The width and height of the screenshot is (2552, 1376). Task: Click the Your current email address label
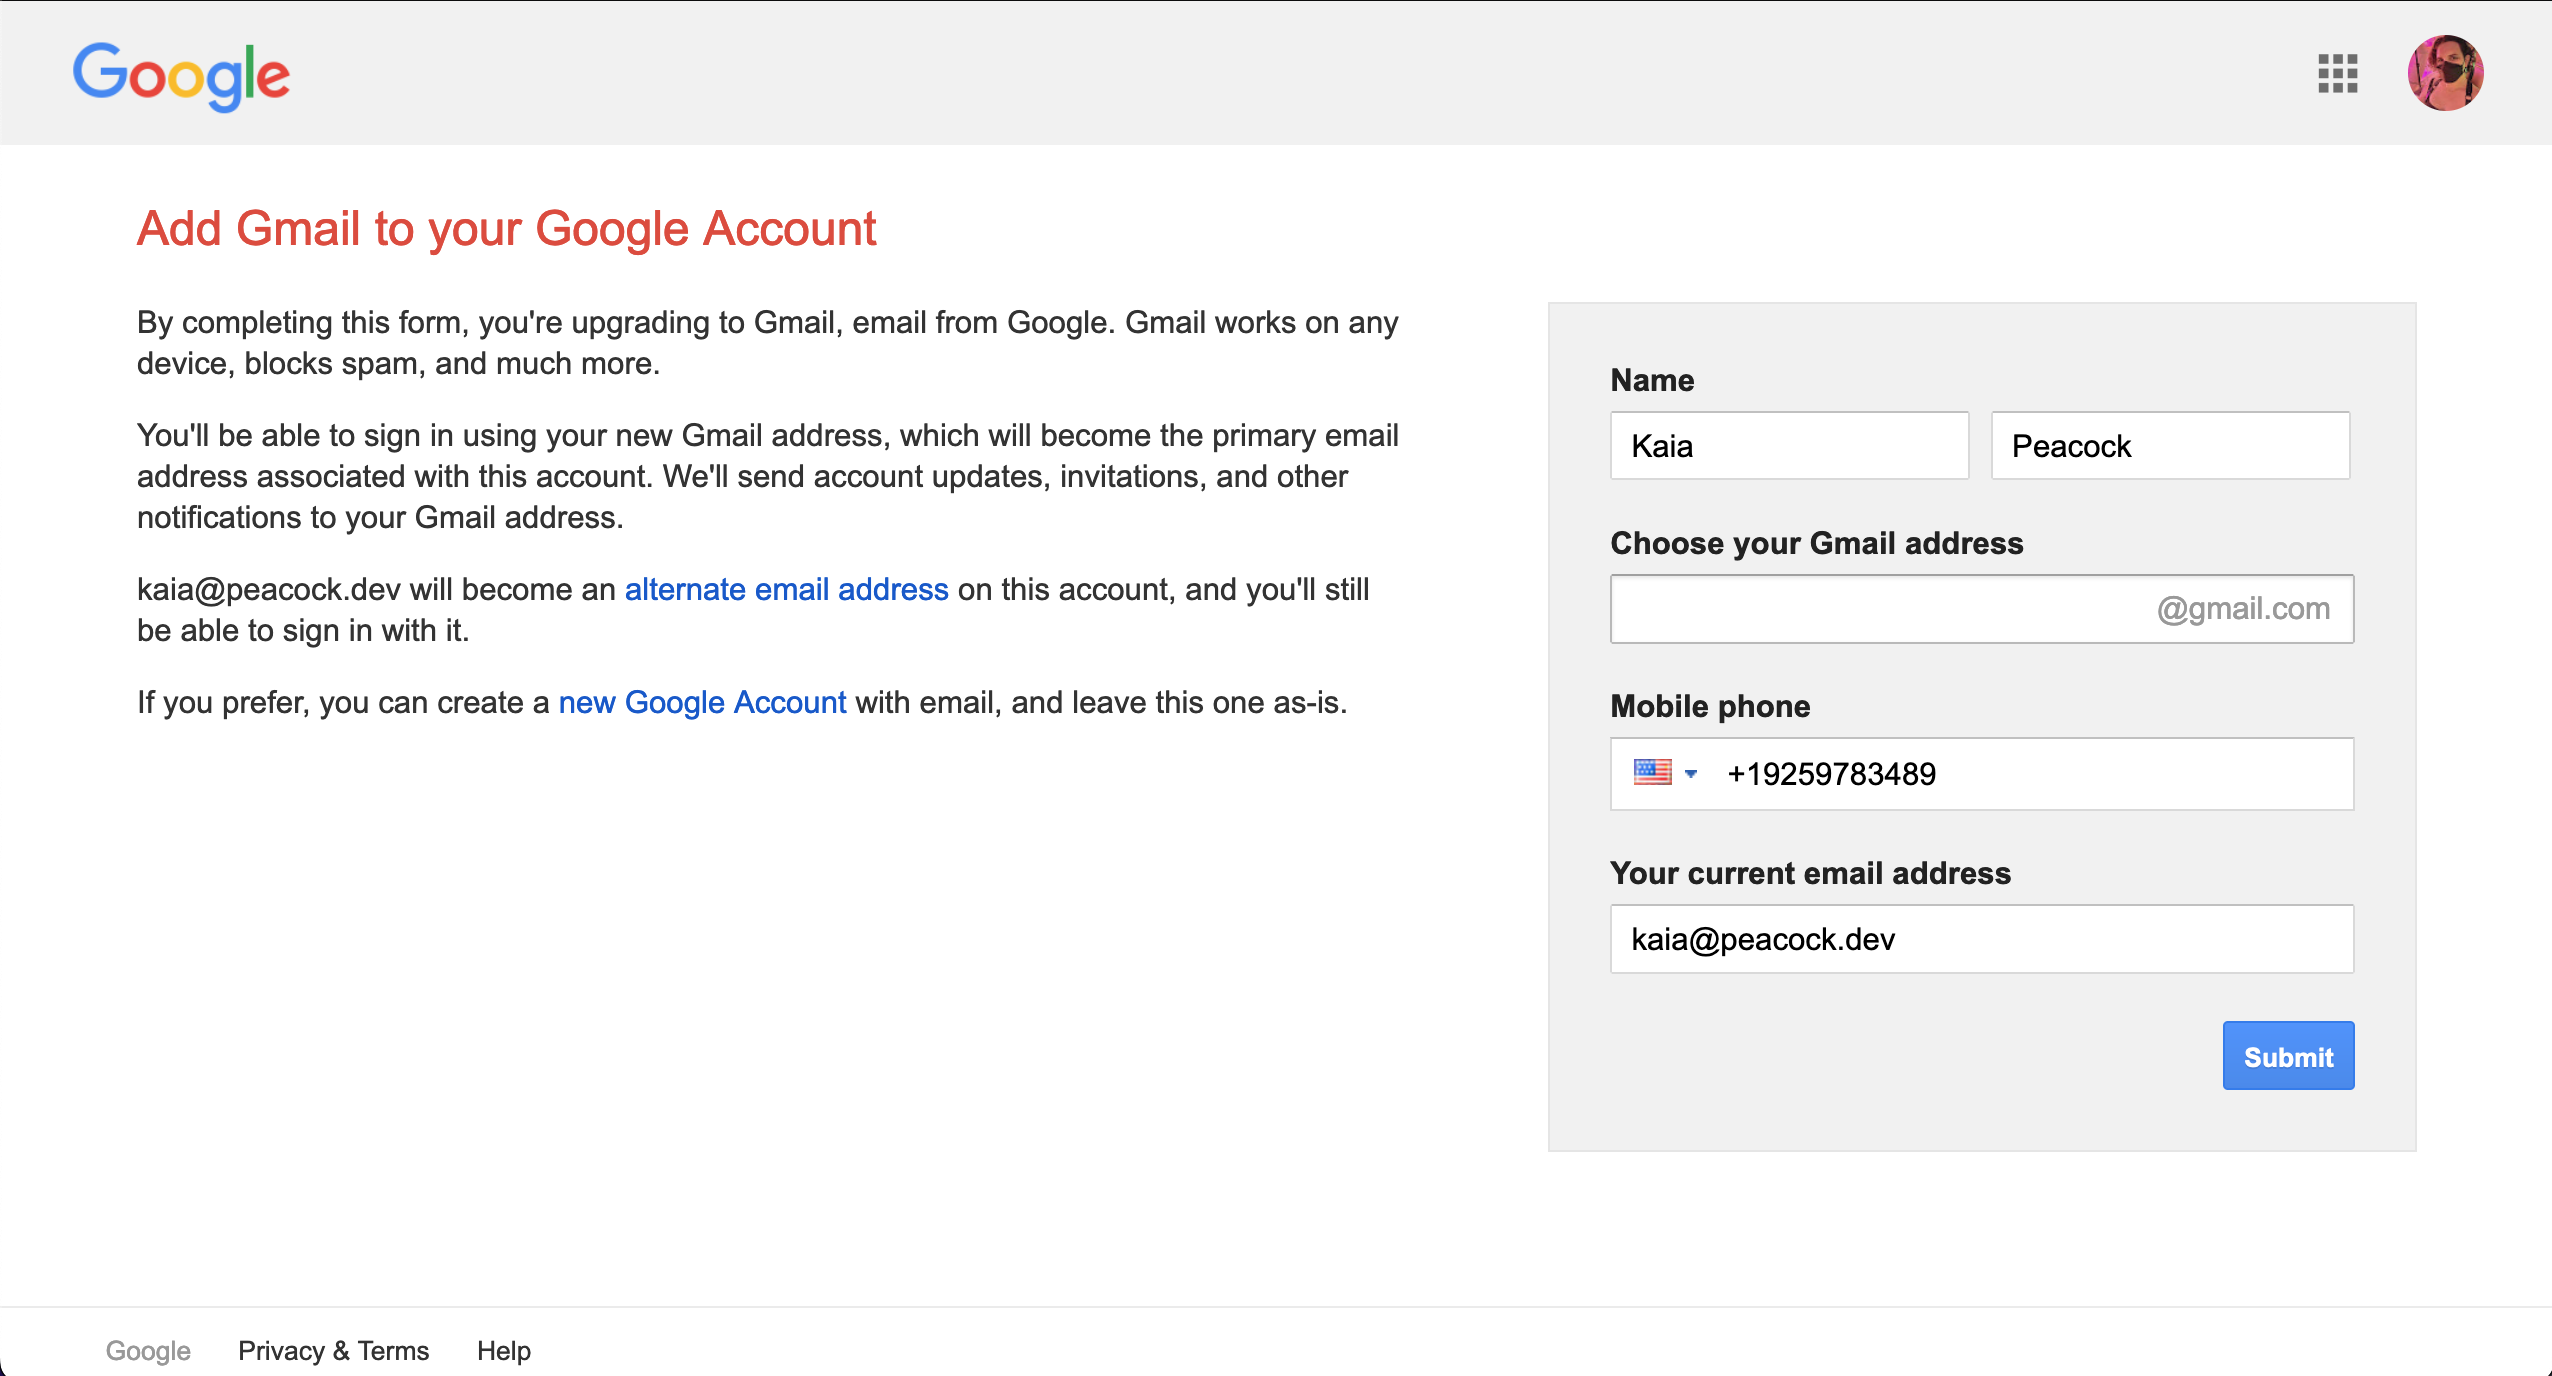[x=1810, y=873]
